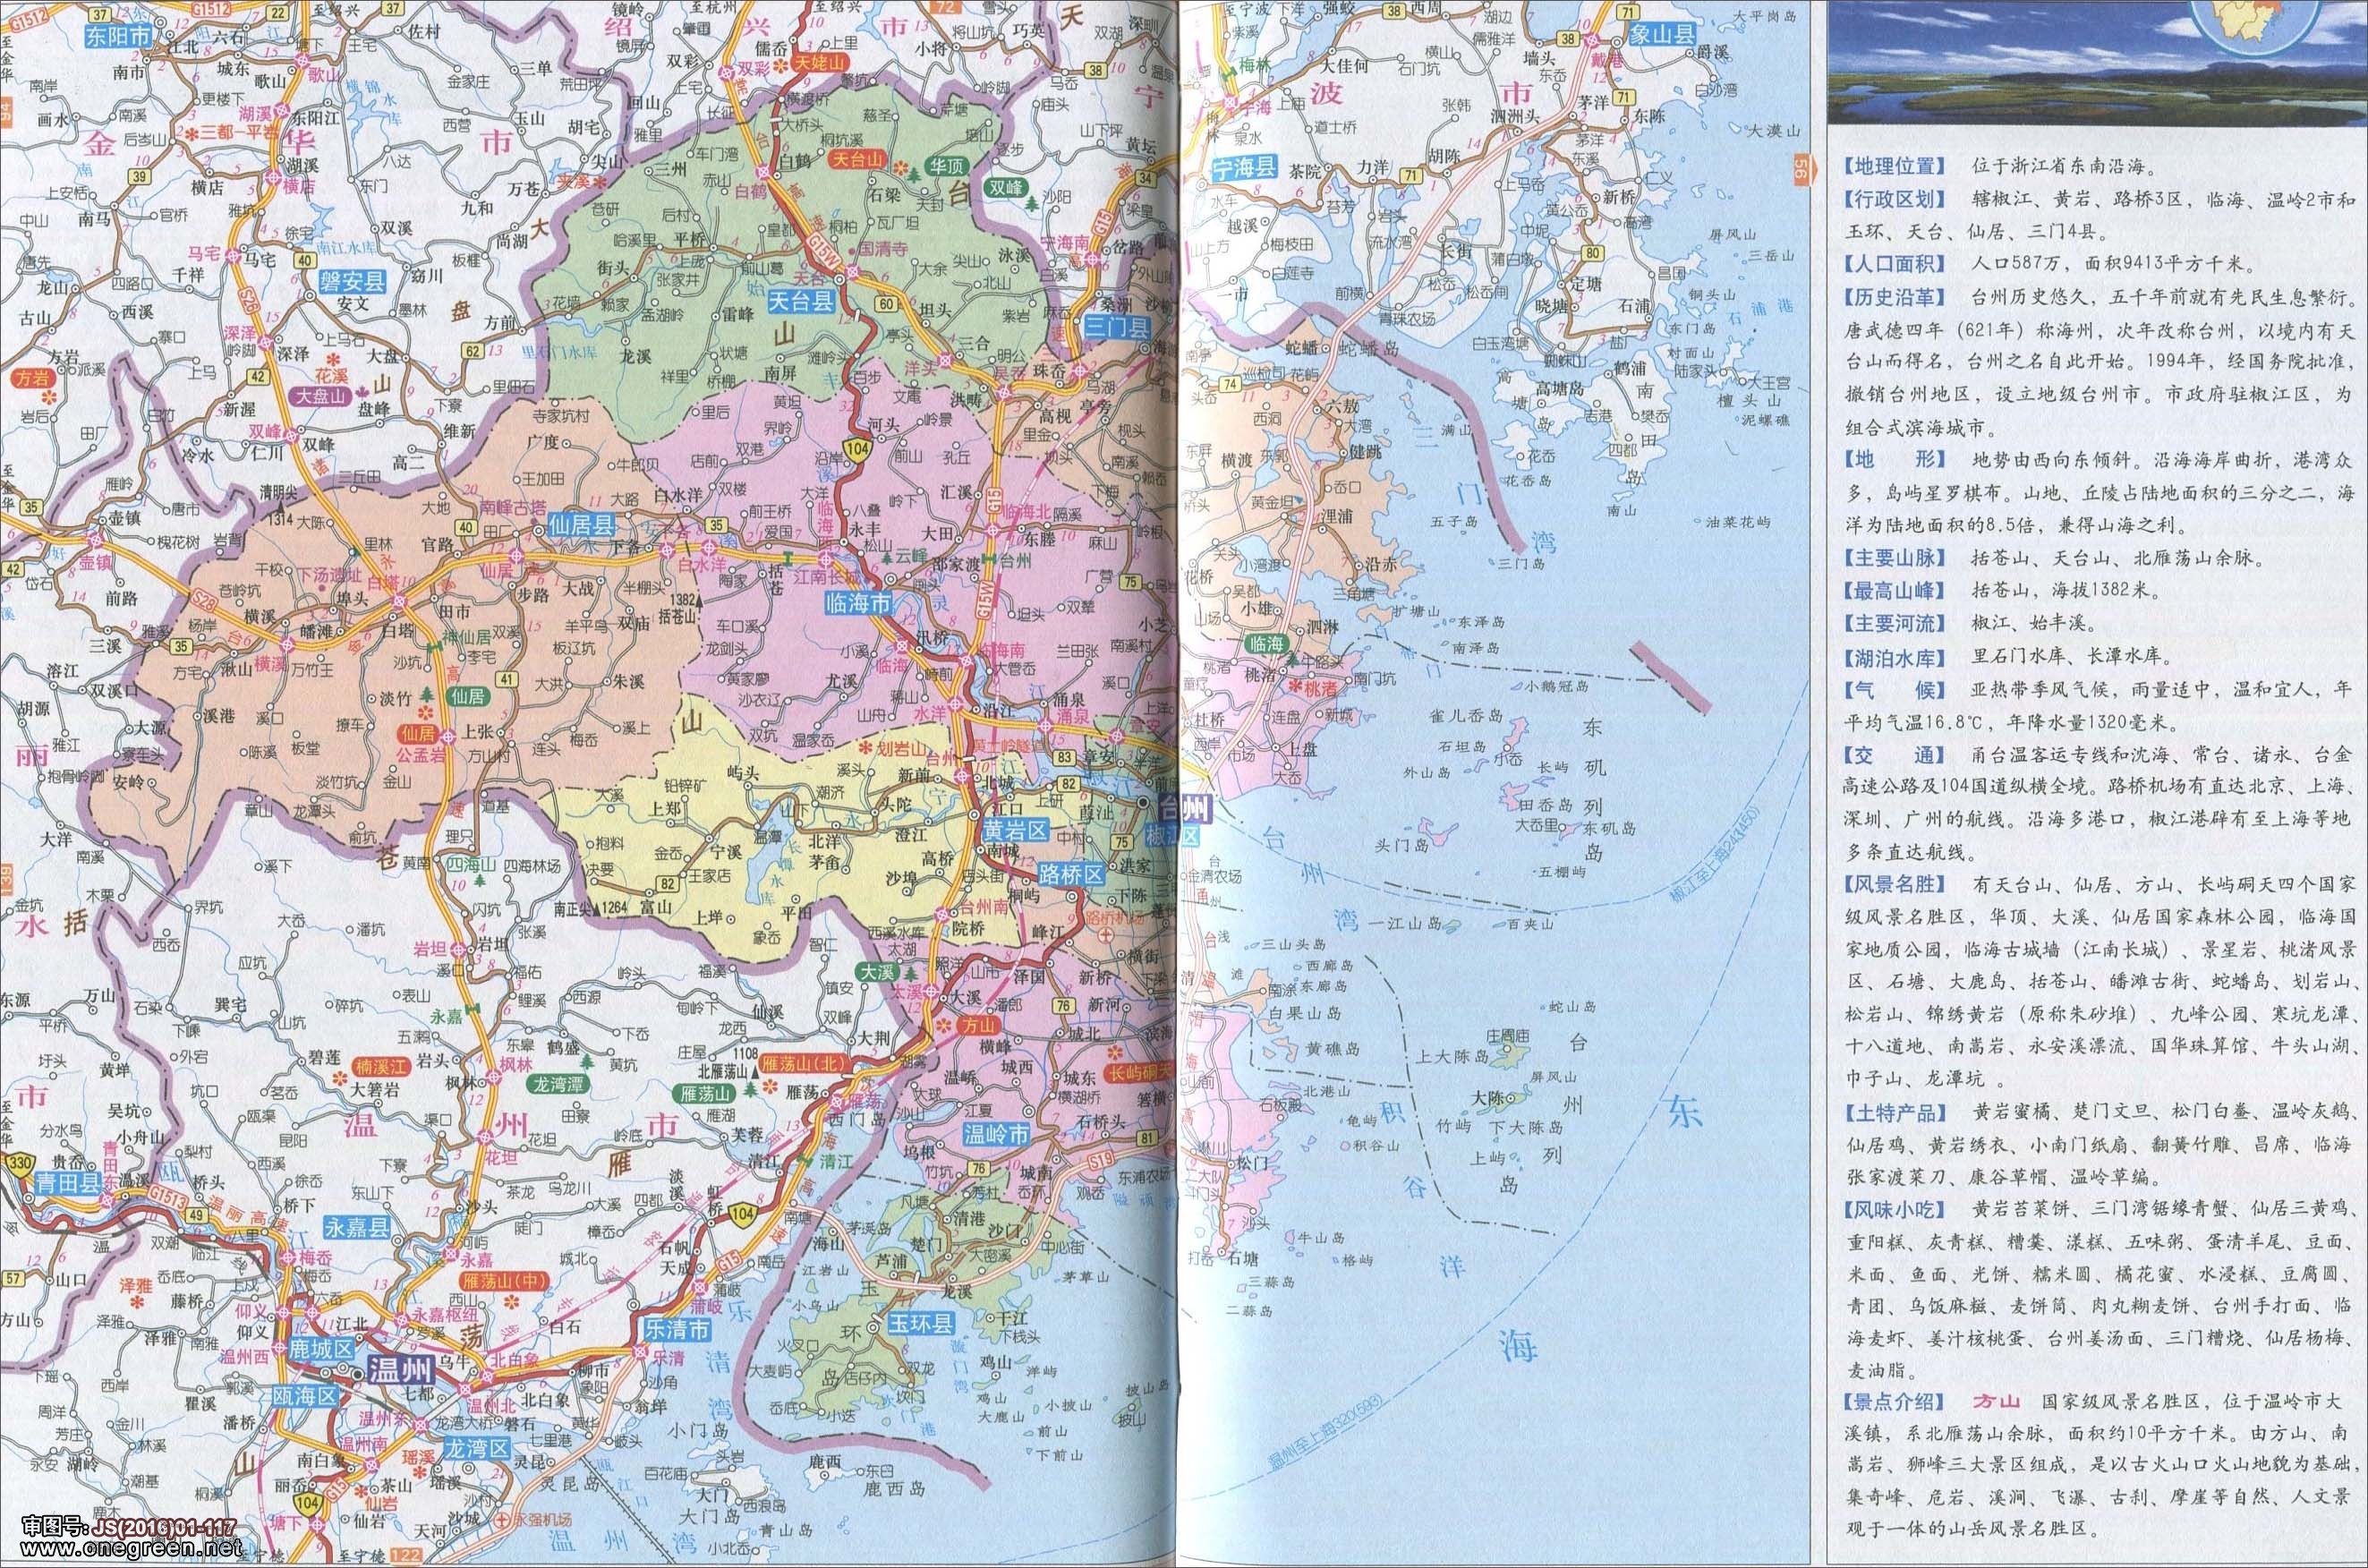Click road number 60 marker near 坦头

885,303
